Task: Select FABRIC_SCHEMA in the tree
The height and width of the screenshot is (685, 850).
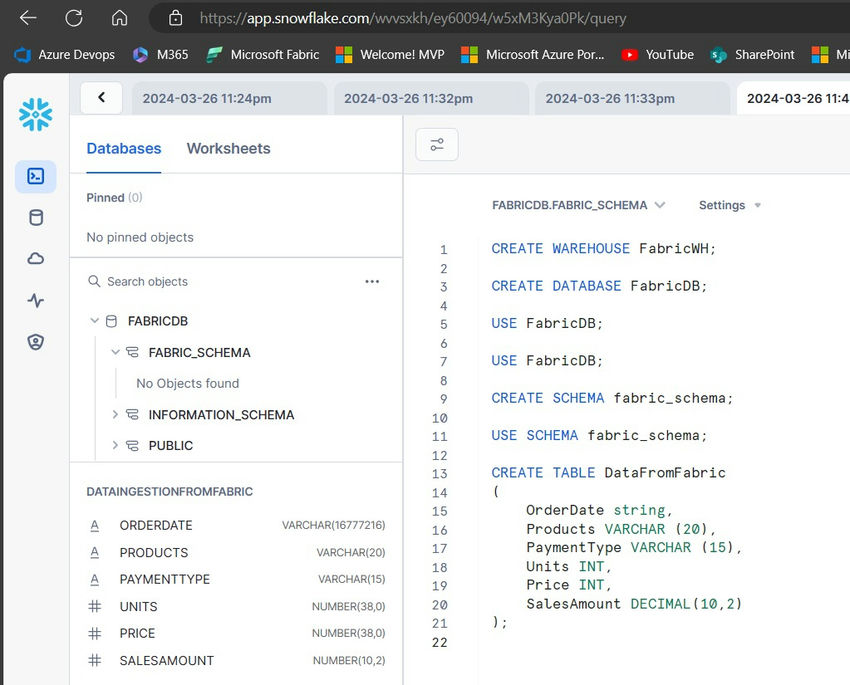Action: pos(199,352)
